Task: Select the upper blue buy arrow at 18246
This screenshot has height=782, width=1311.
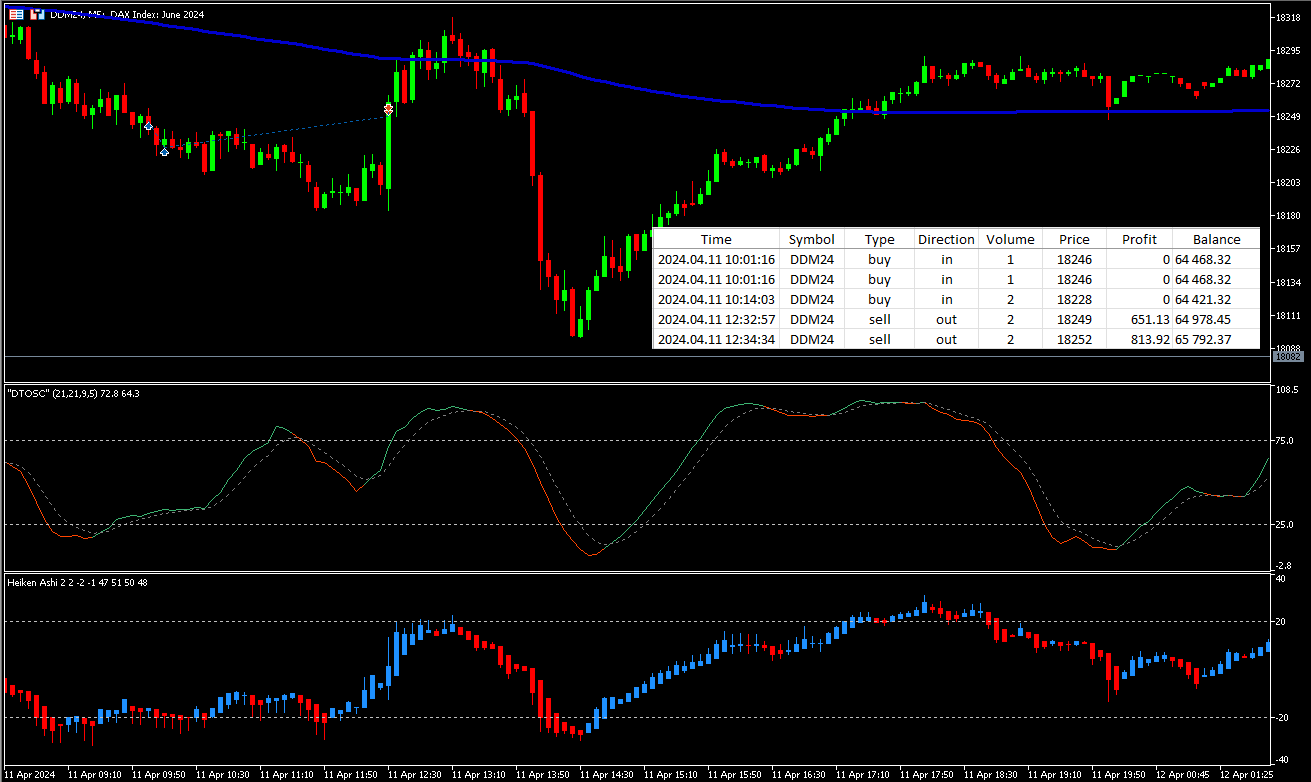Action: [148, 127]
